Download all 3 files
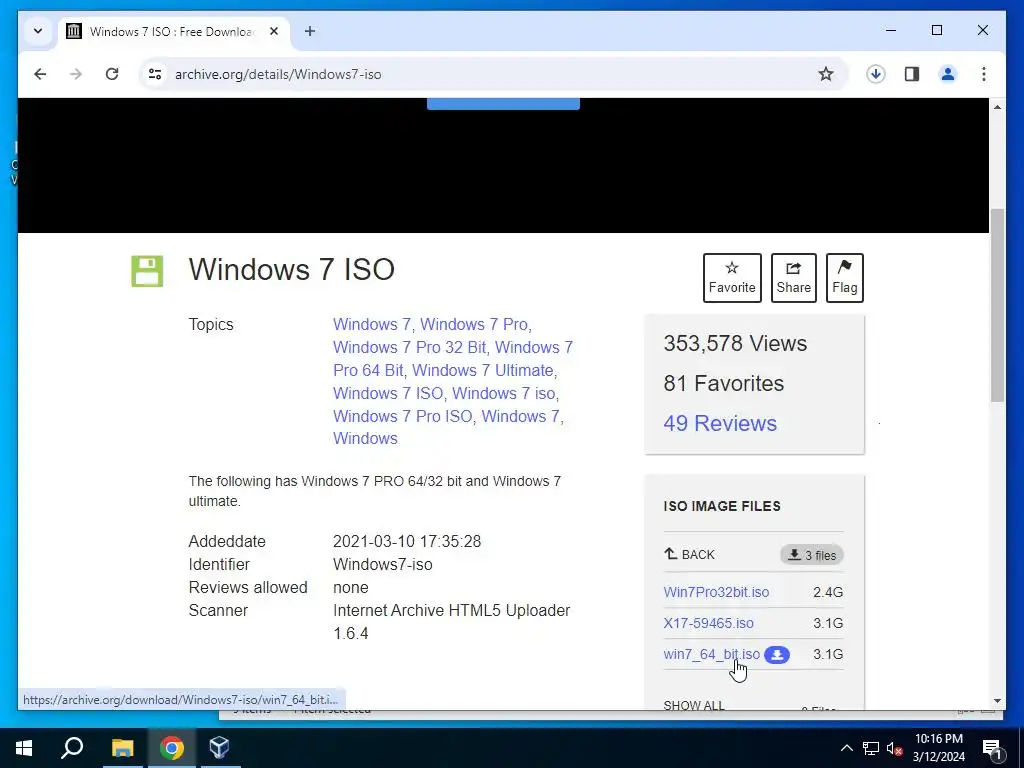Image resolution: width=1024 pixels, height=768 pixels. click(812, 555)
